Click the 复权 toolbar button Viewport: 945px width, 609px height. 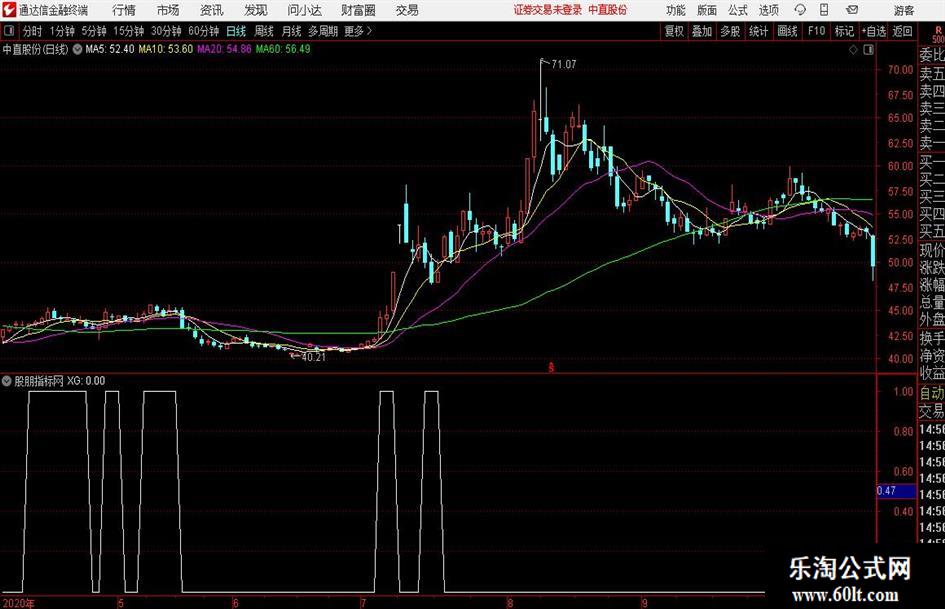(674, 31)
